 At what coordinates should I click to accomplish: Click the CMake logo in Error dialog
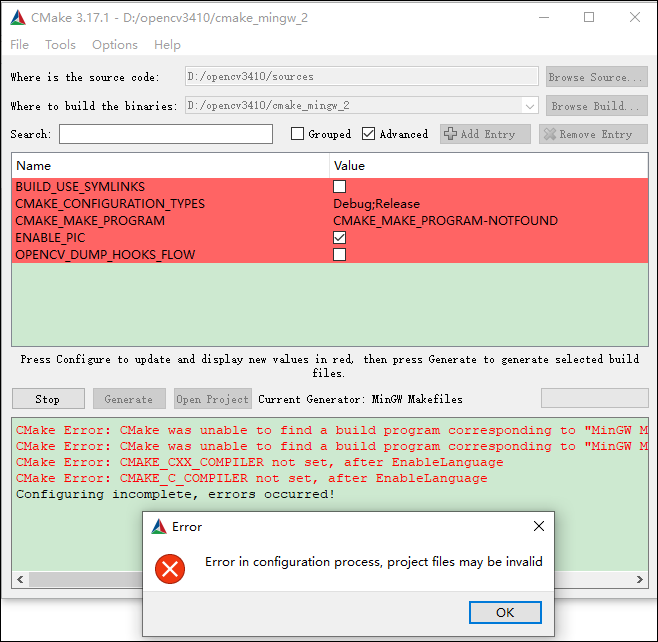pyautogui.click(x=159, y=526)
